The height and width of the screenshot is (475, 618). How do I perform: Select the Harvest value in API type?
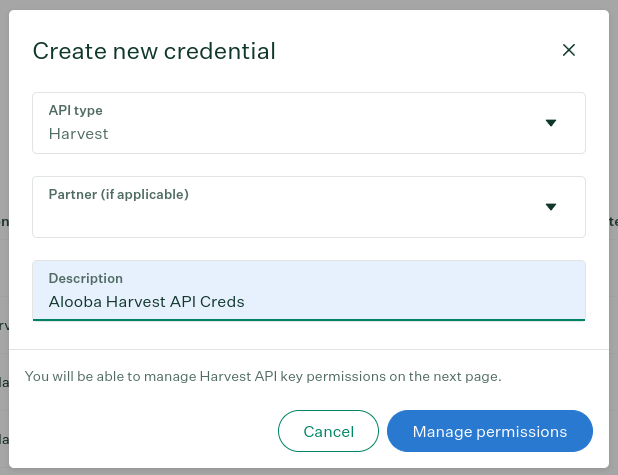point(78,134)
